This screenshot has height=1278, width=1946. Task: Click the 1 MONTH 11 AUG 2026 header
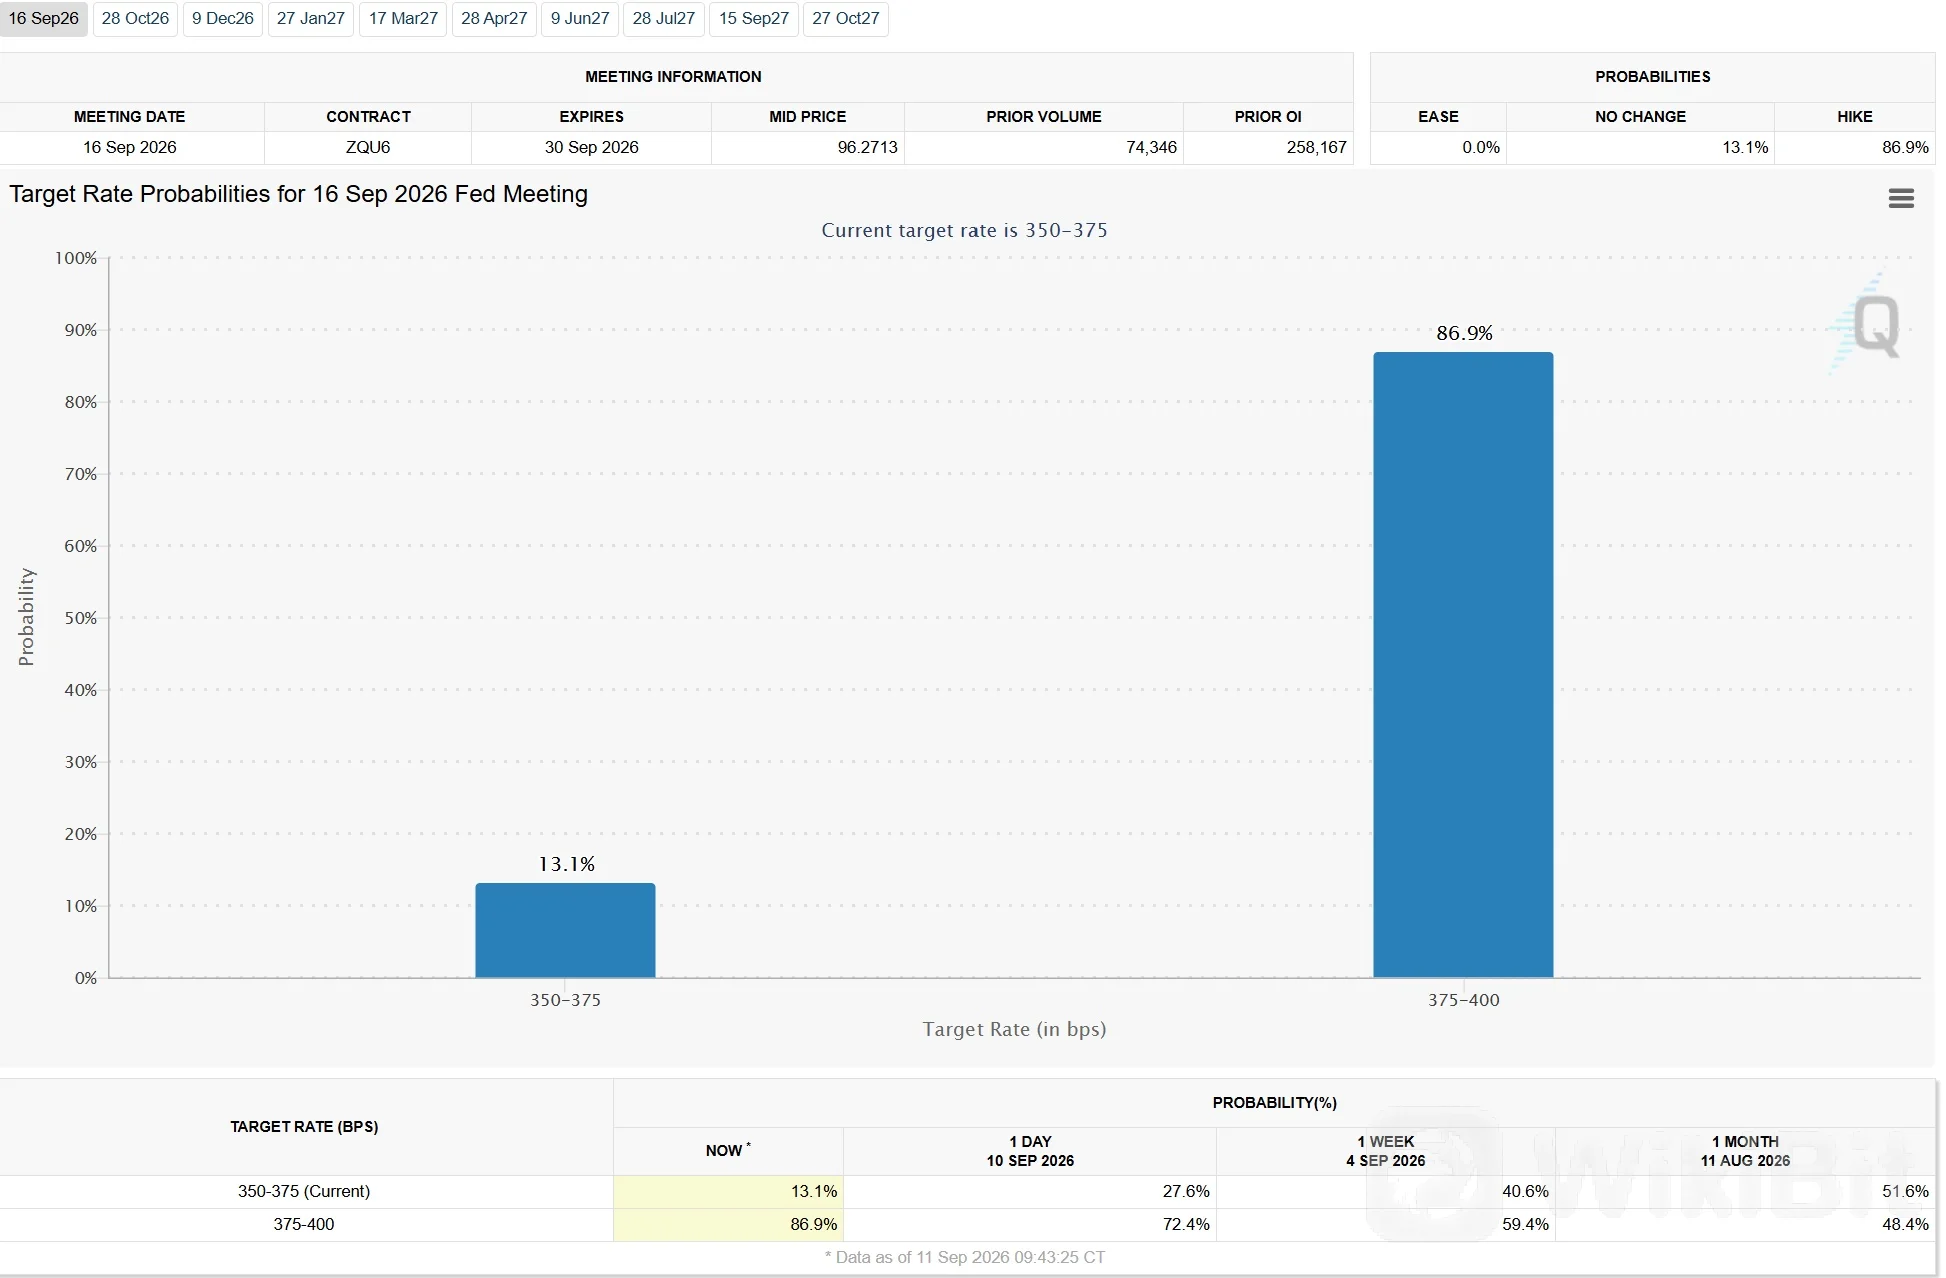click(1745, 1151)
